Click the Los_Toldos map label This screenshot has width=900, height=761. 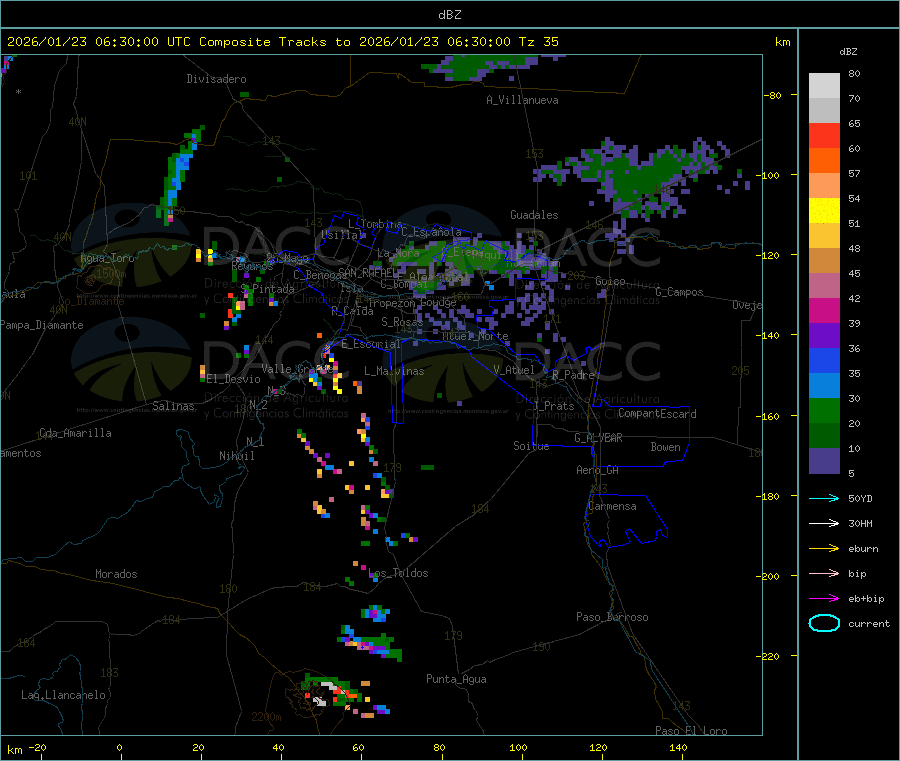point(398,573)
